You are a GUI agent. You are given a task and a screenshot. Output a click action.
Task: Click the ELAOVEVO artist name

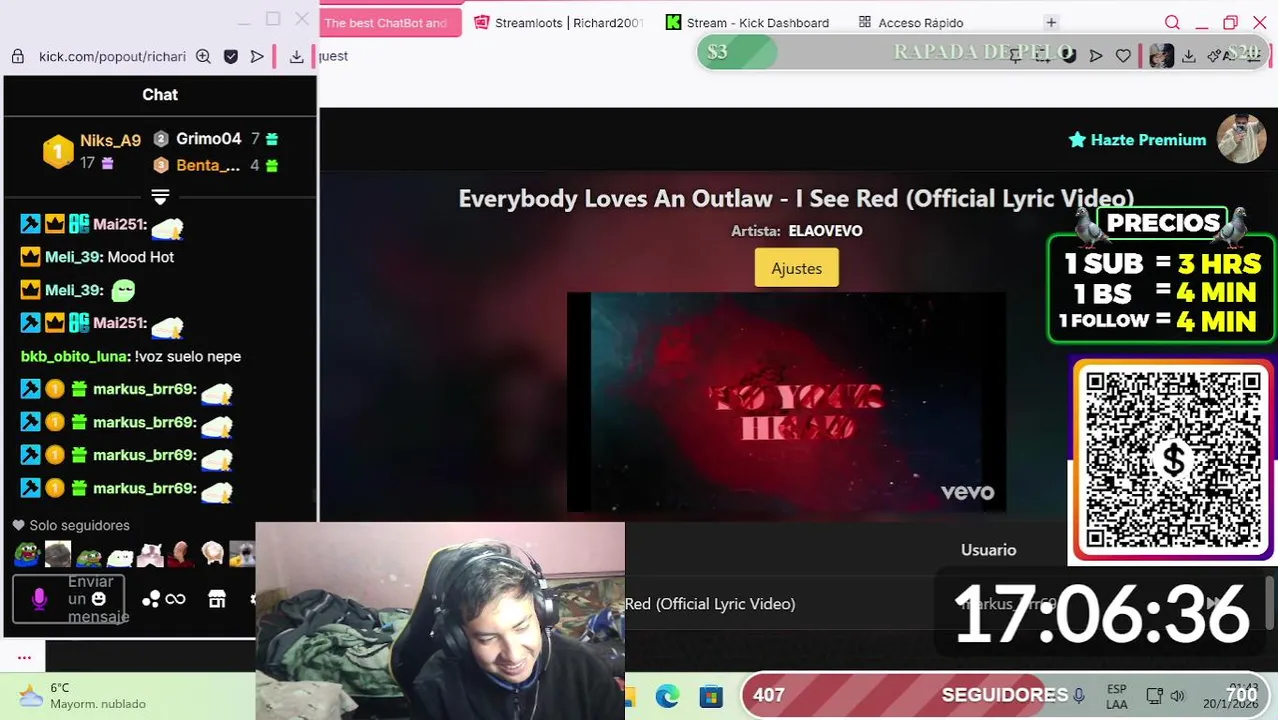(x=825, y=231)
